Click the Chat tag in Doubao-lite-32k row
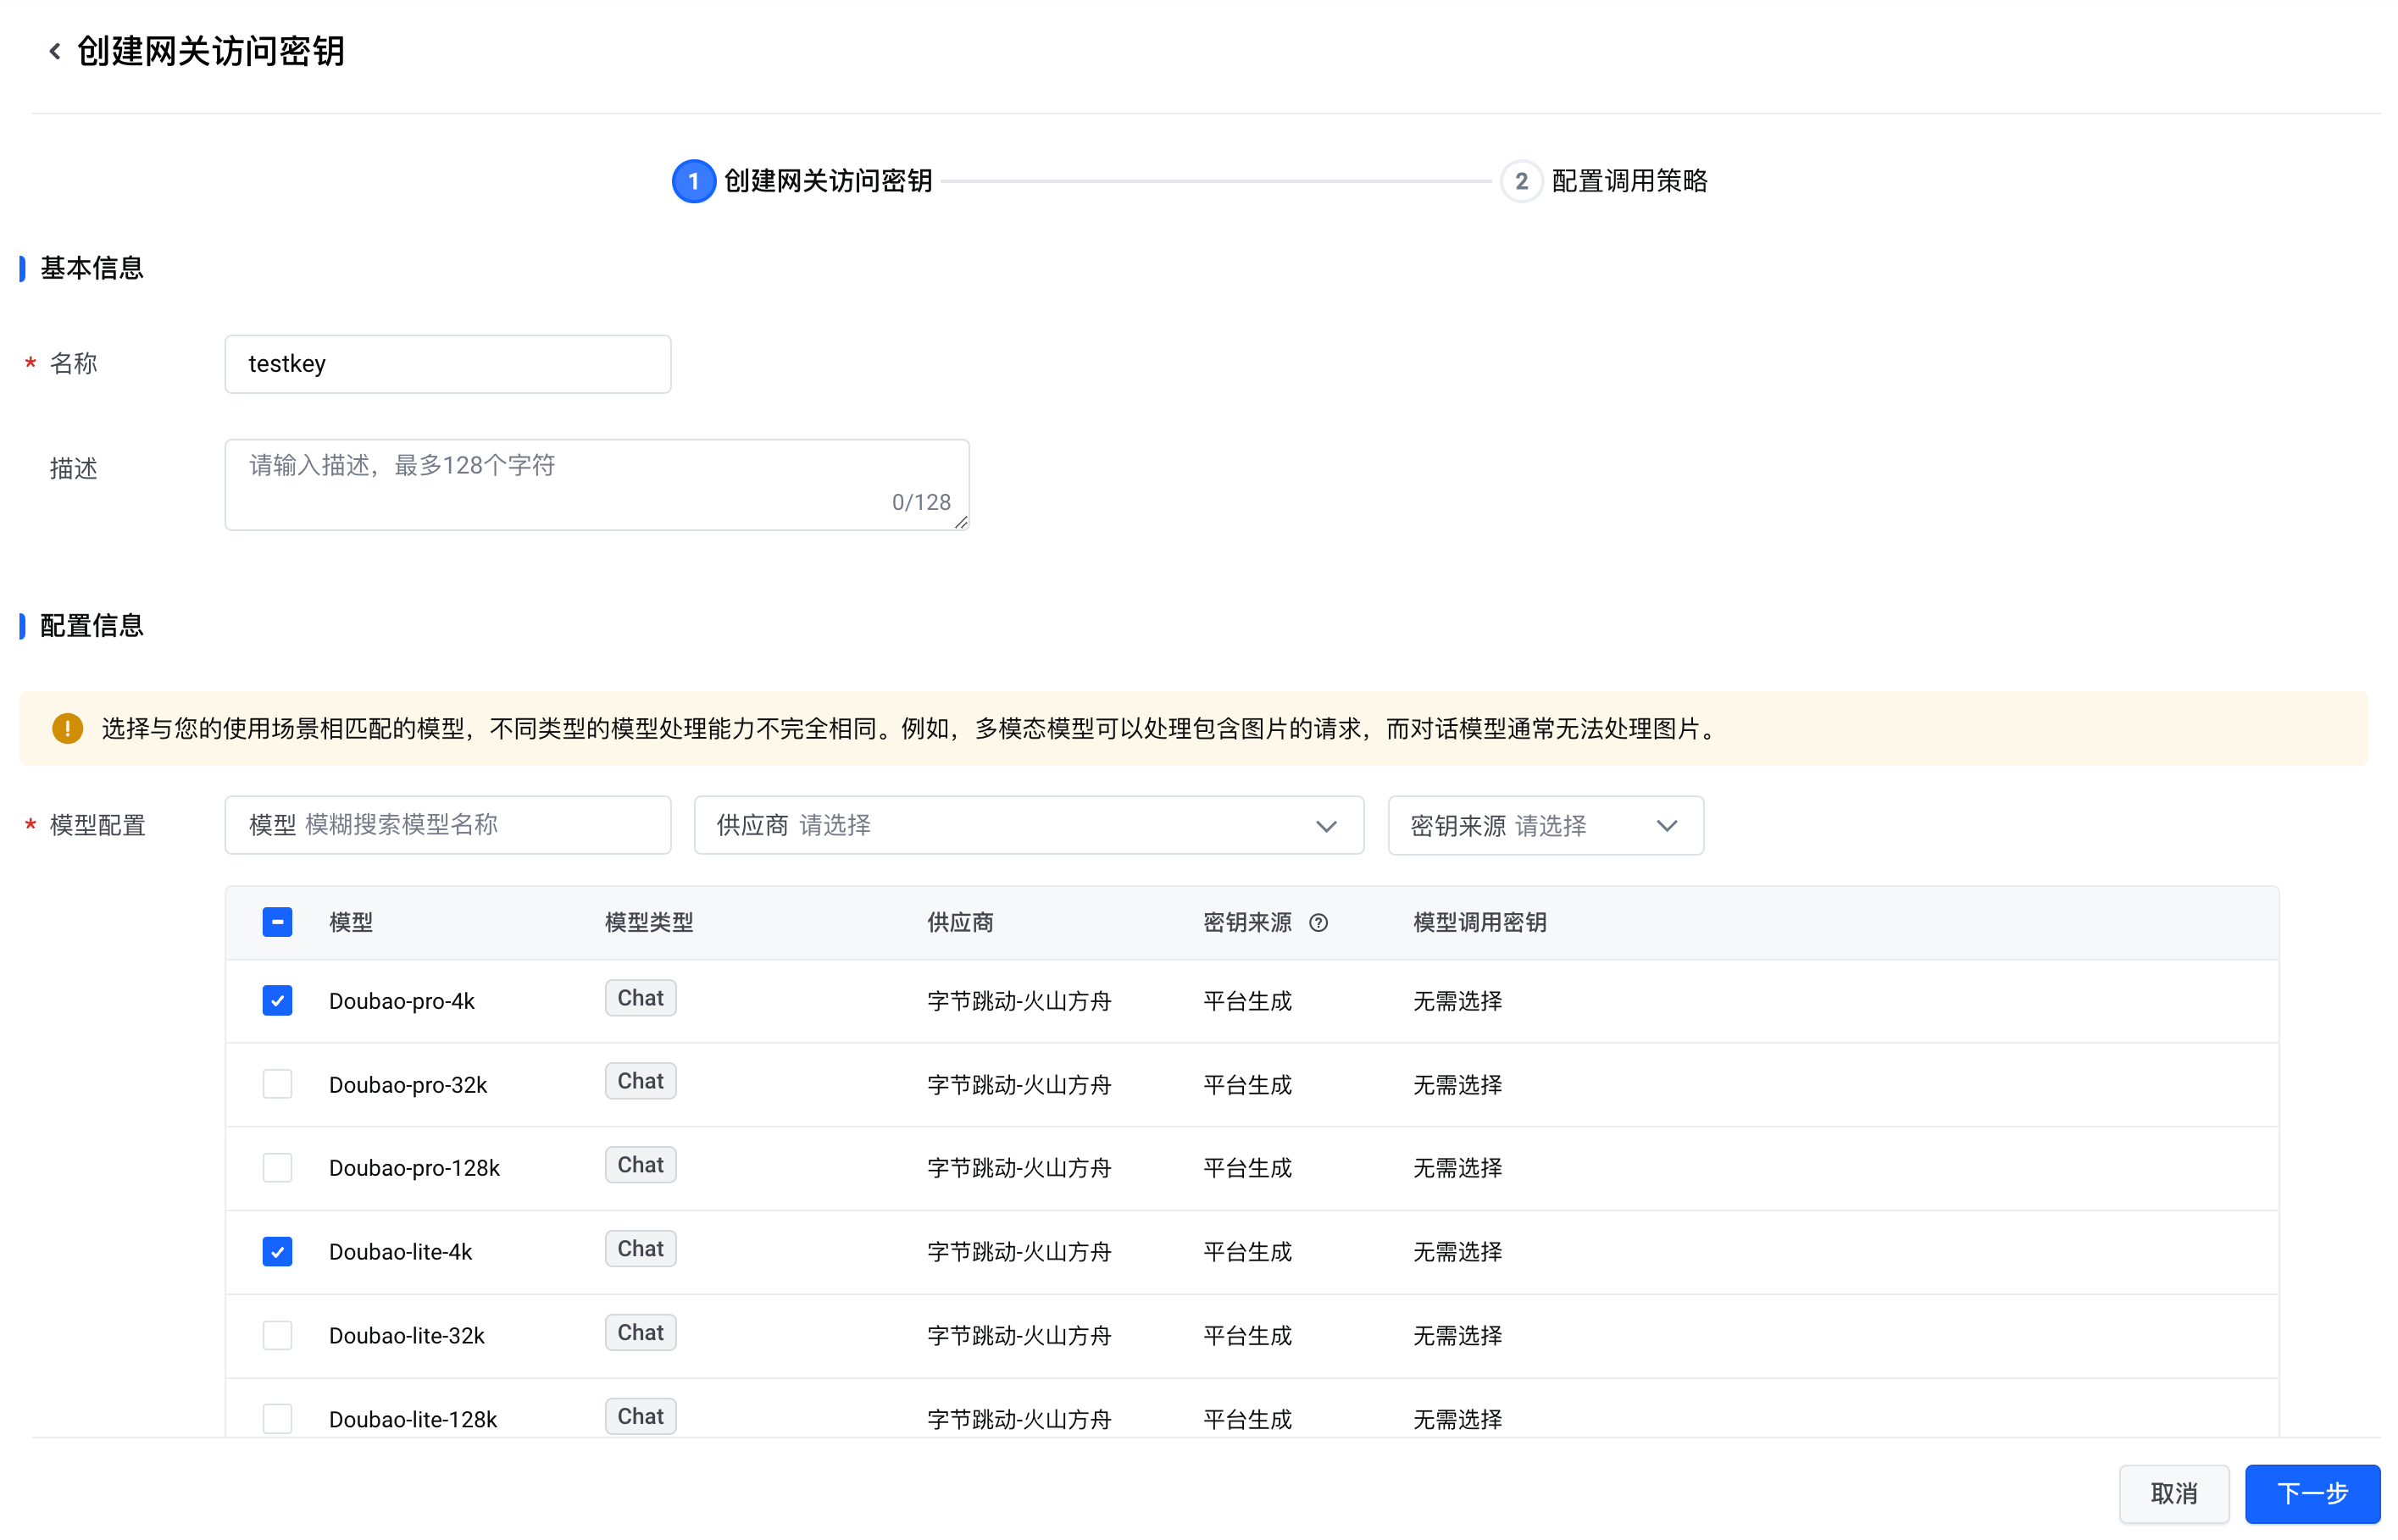The image size is (2398, 1540). 640,1332
